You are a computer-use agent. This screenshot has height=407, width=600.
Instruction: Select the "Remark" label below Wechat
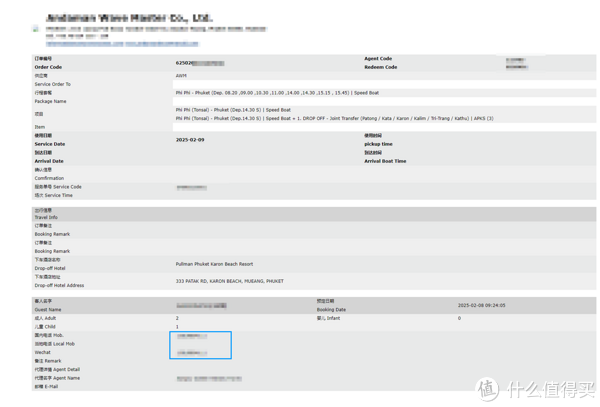click(x=53, y=361)
